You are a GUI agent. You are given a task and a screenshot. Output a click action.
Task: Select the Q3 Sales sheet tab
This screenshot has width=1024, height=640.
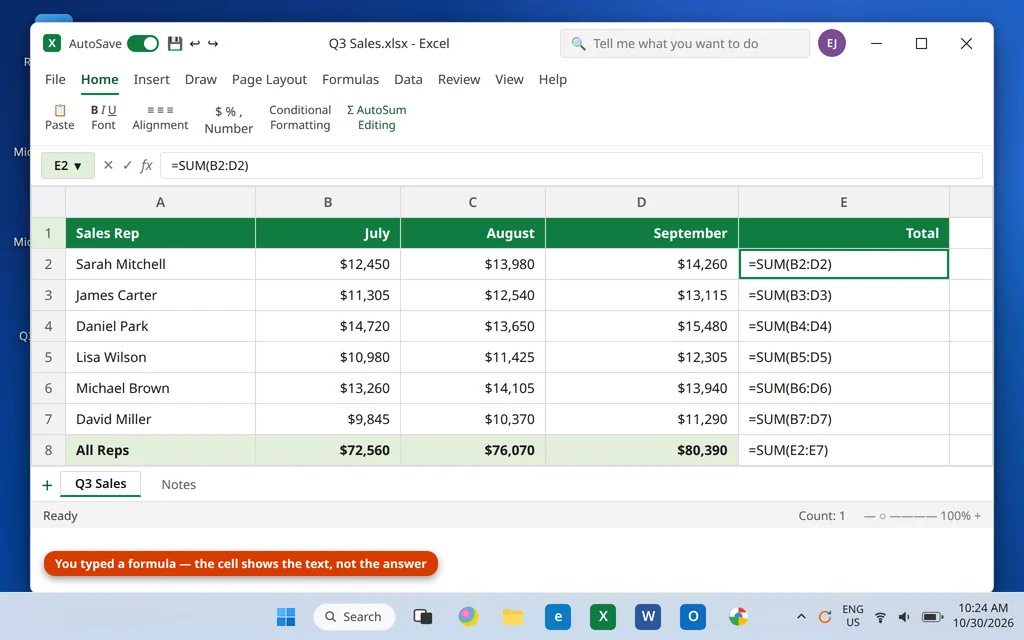pos(101,484)
